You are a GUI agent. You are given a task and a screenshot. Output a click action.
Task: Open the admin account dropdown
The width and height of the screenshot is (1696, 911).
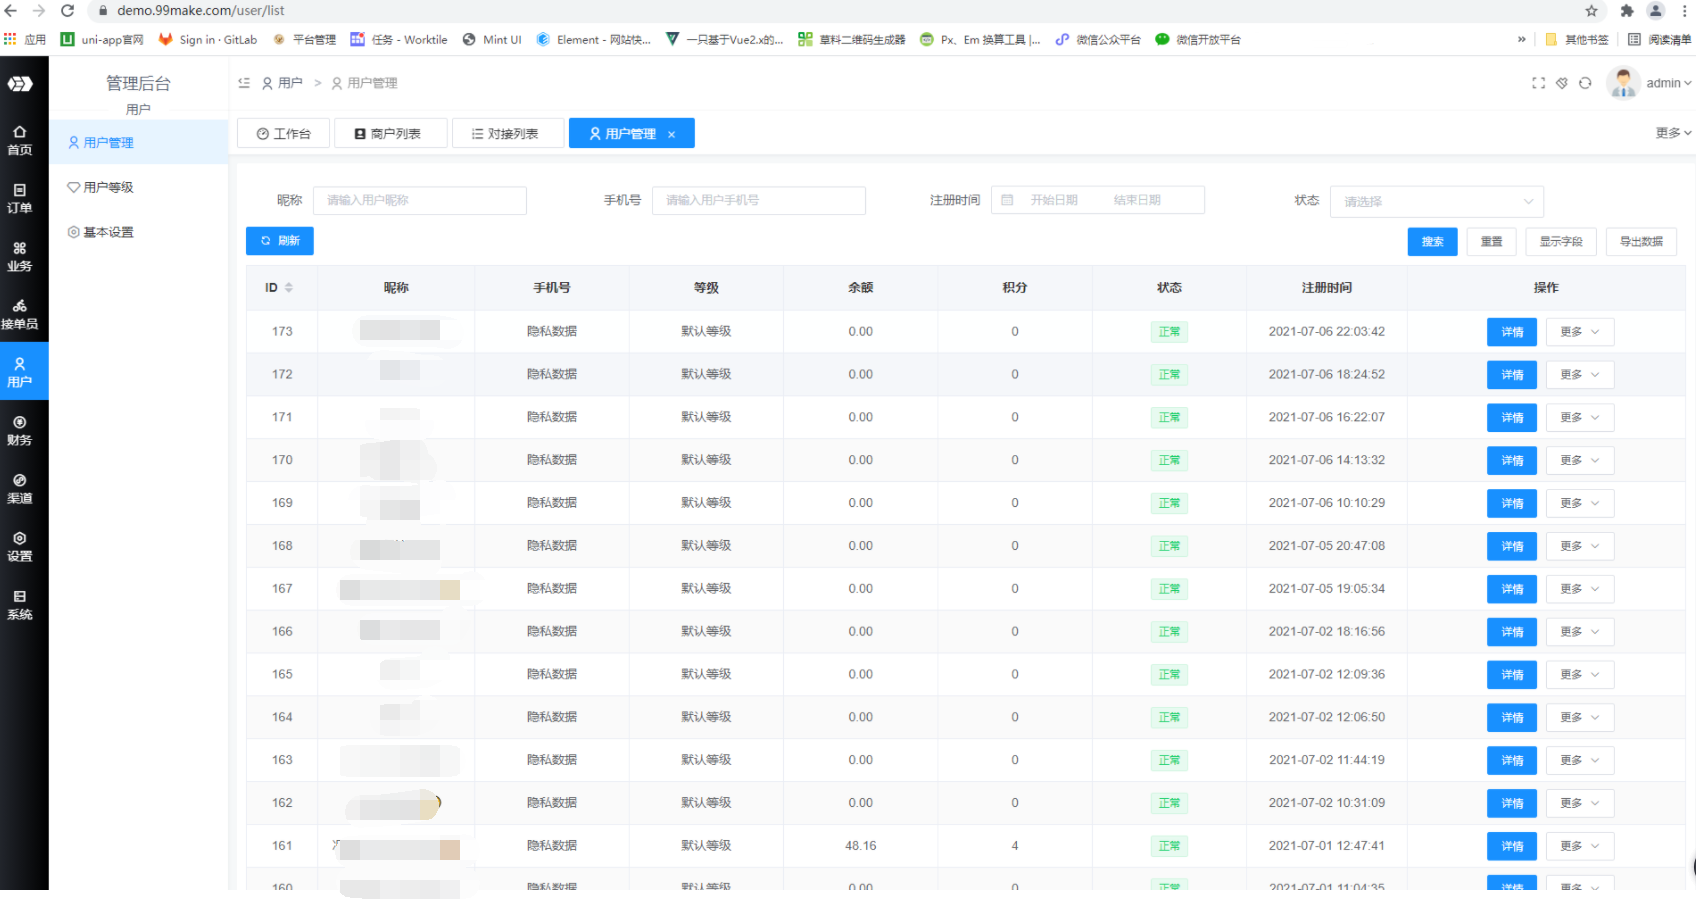[1667, 83]
